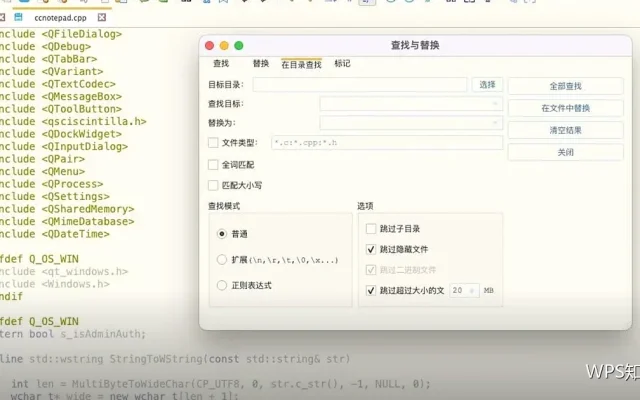Click the <QDebug> include line
This screenshot has height=400, width=640.
pyautogui.click(x=45, y=47)
